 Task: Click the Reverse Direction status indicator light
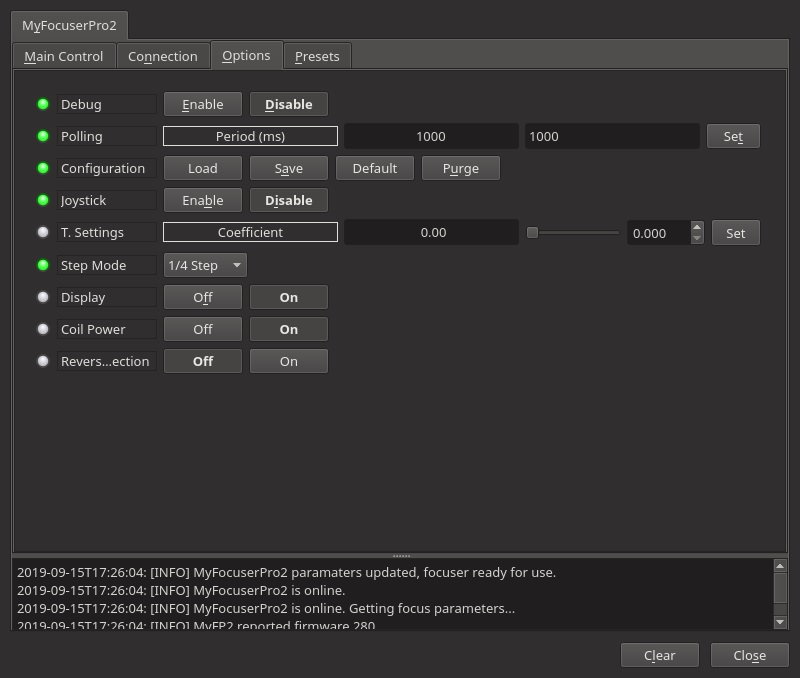(x=43, y=361)
